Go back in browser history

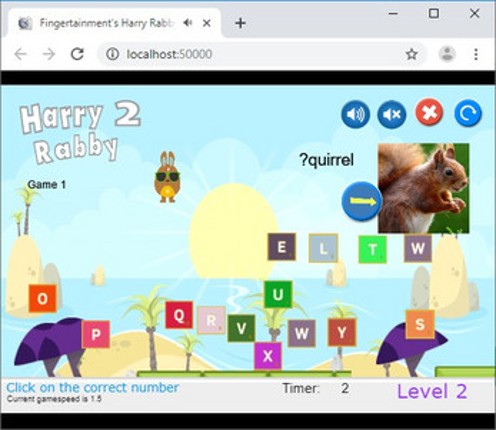[x=21, y=54]
